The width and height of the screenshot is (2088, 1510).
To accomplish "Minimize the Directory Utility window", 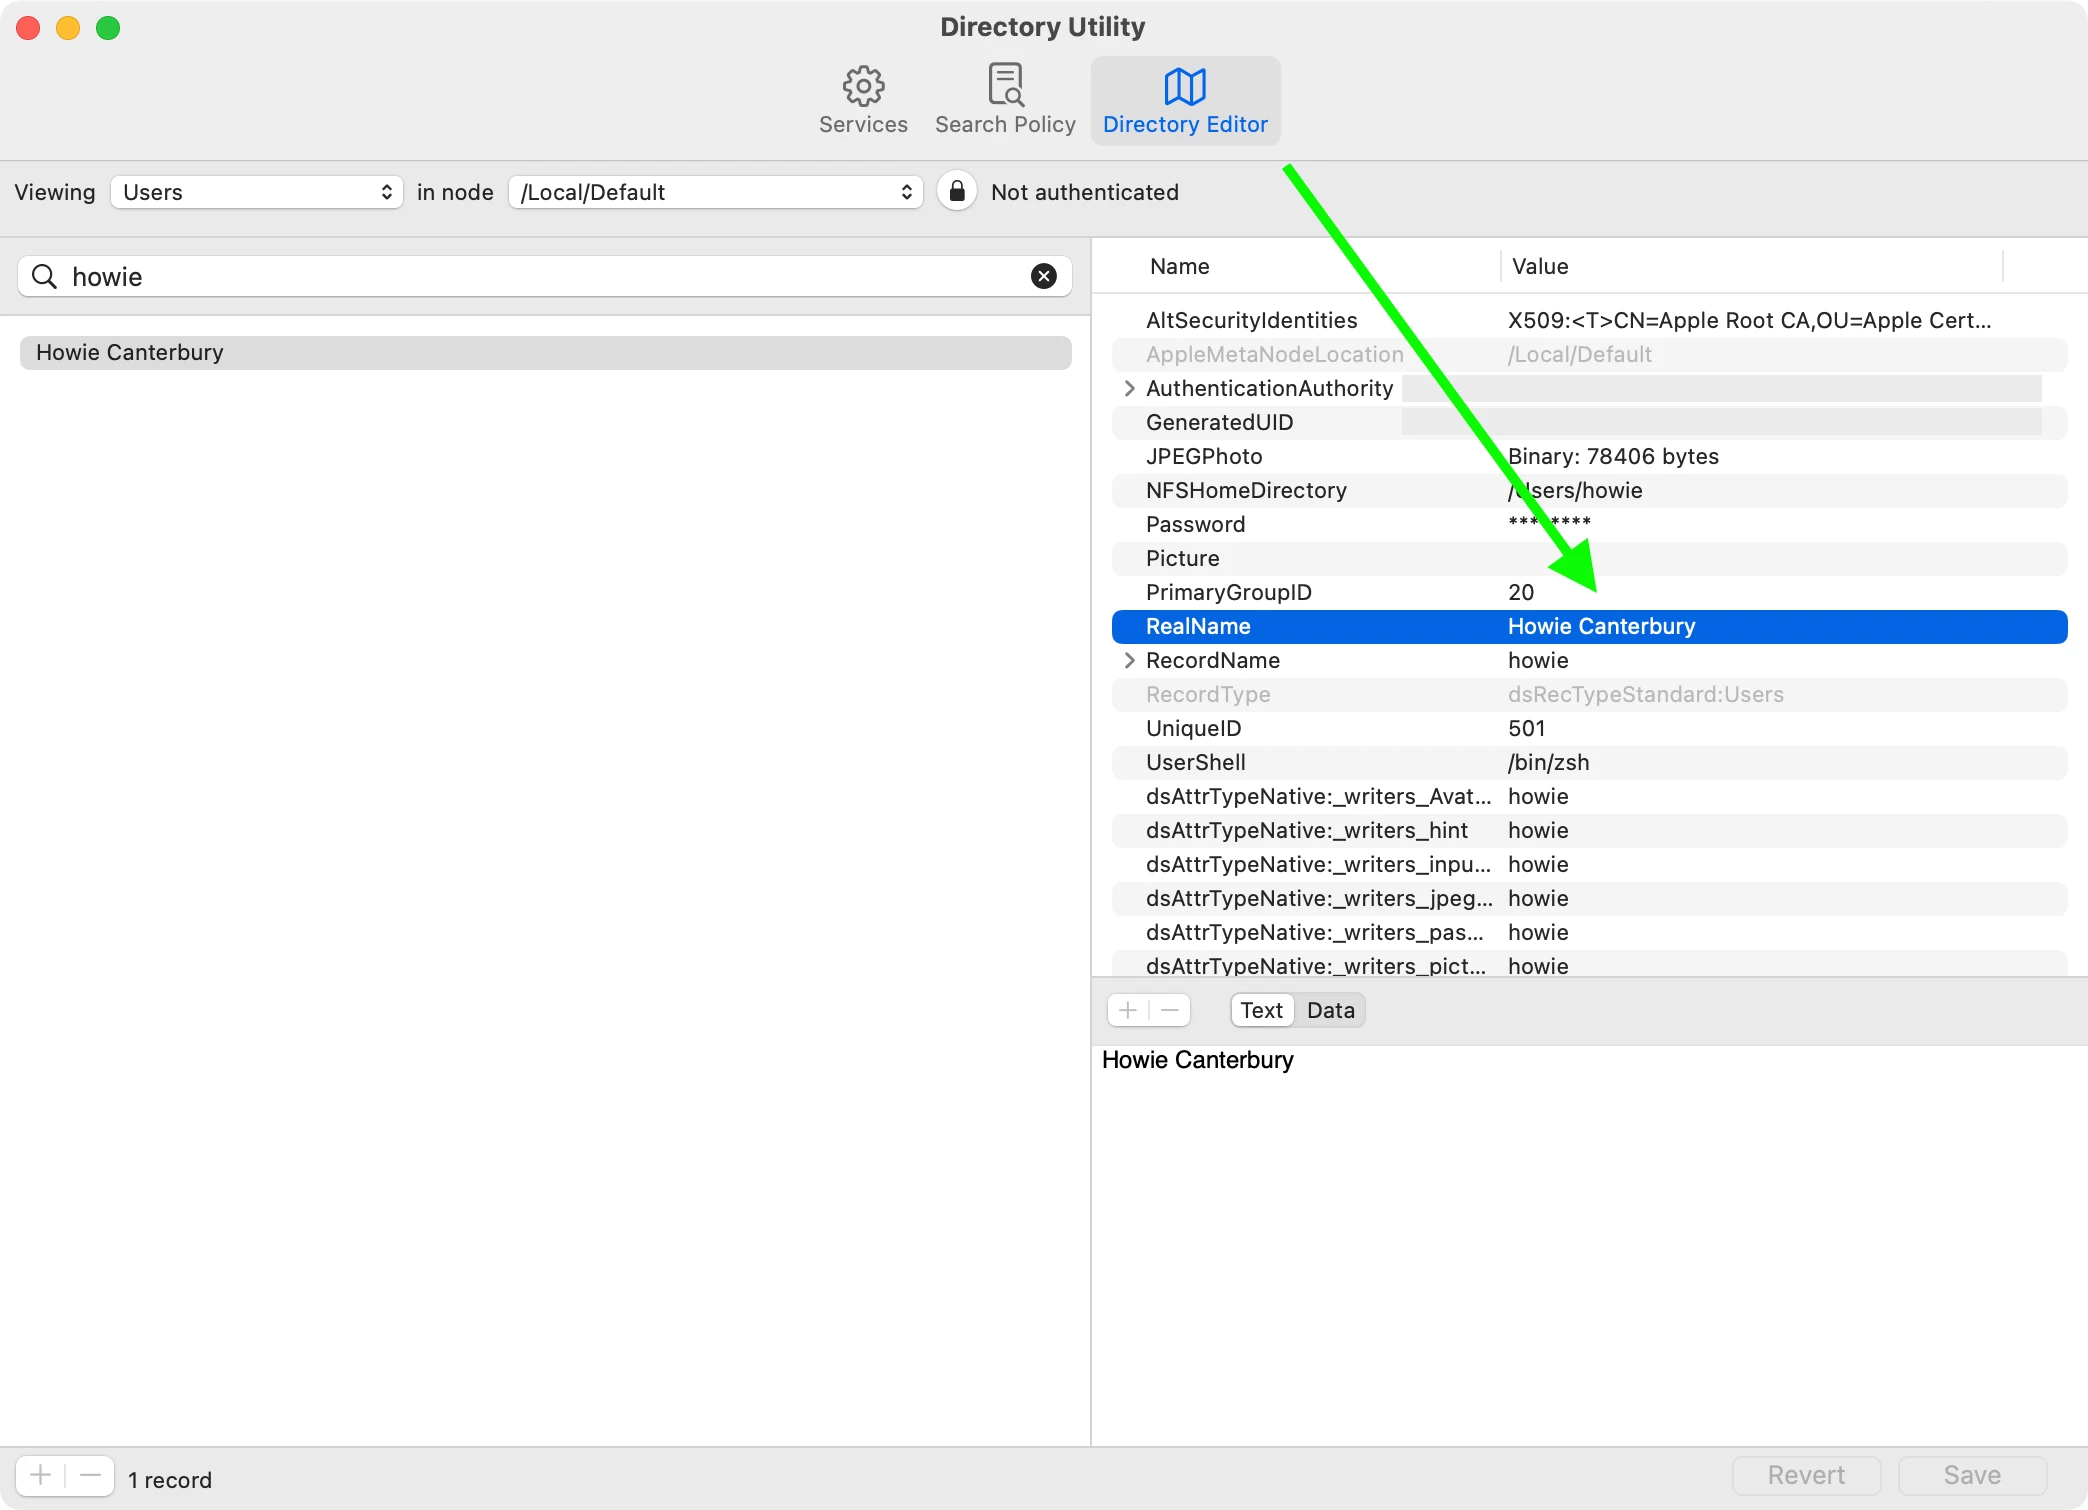I will [x=68, y=28].
